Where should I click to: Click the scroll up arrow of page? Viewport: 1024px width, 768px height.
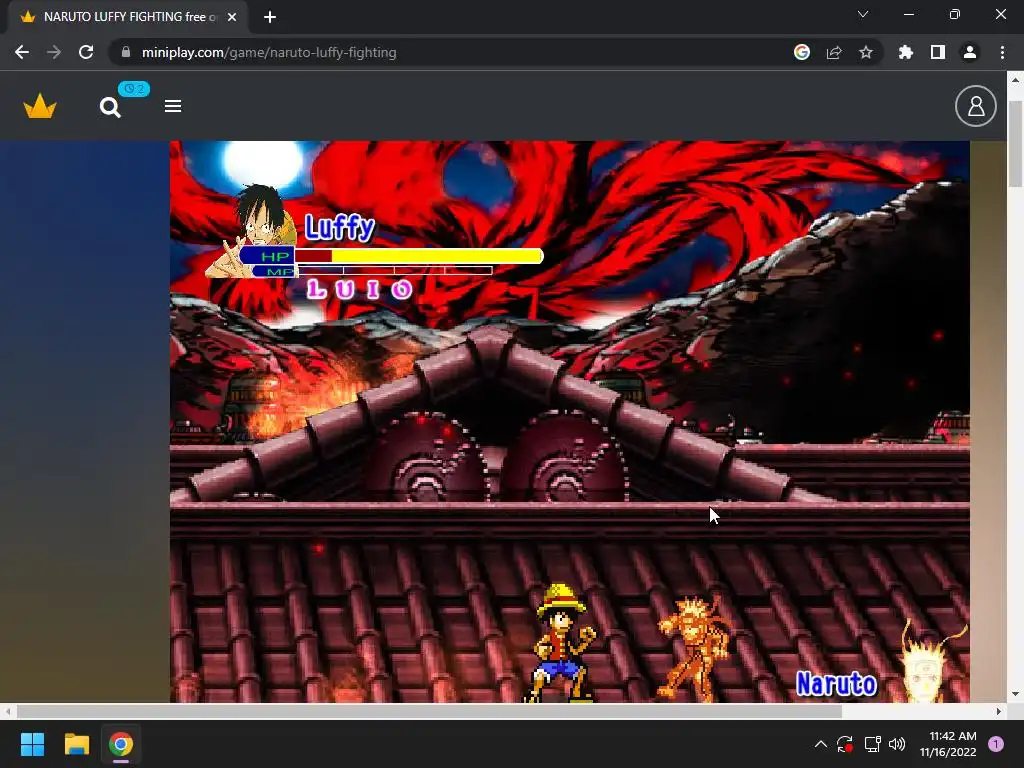(x=1015, y=80)
